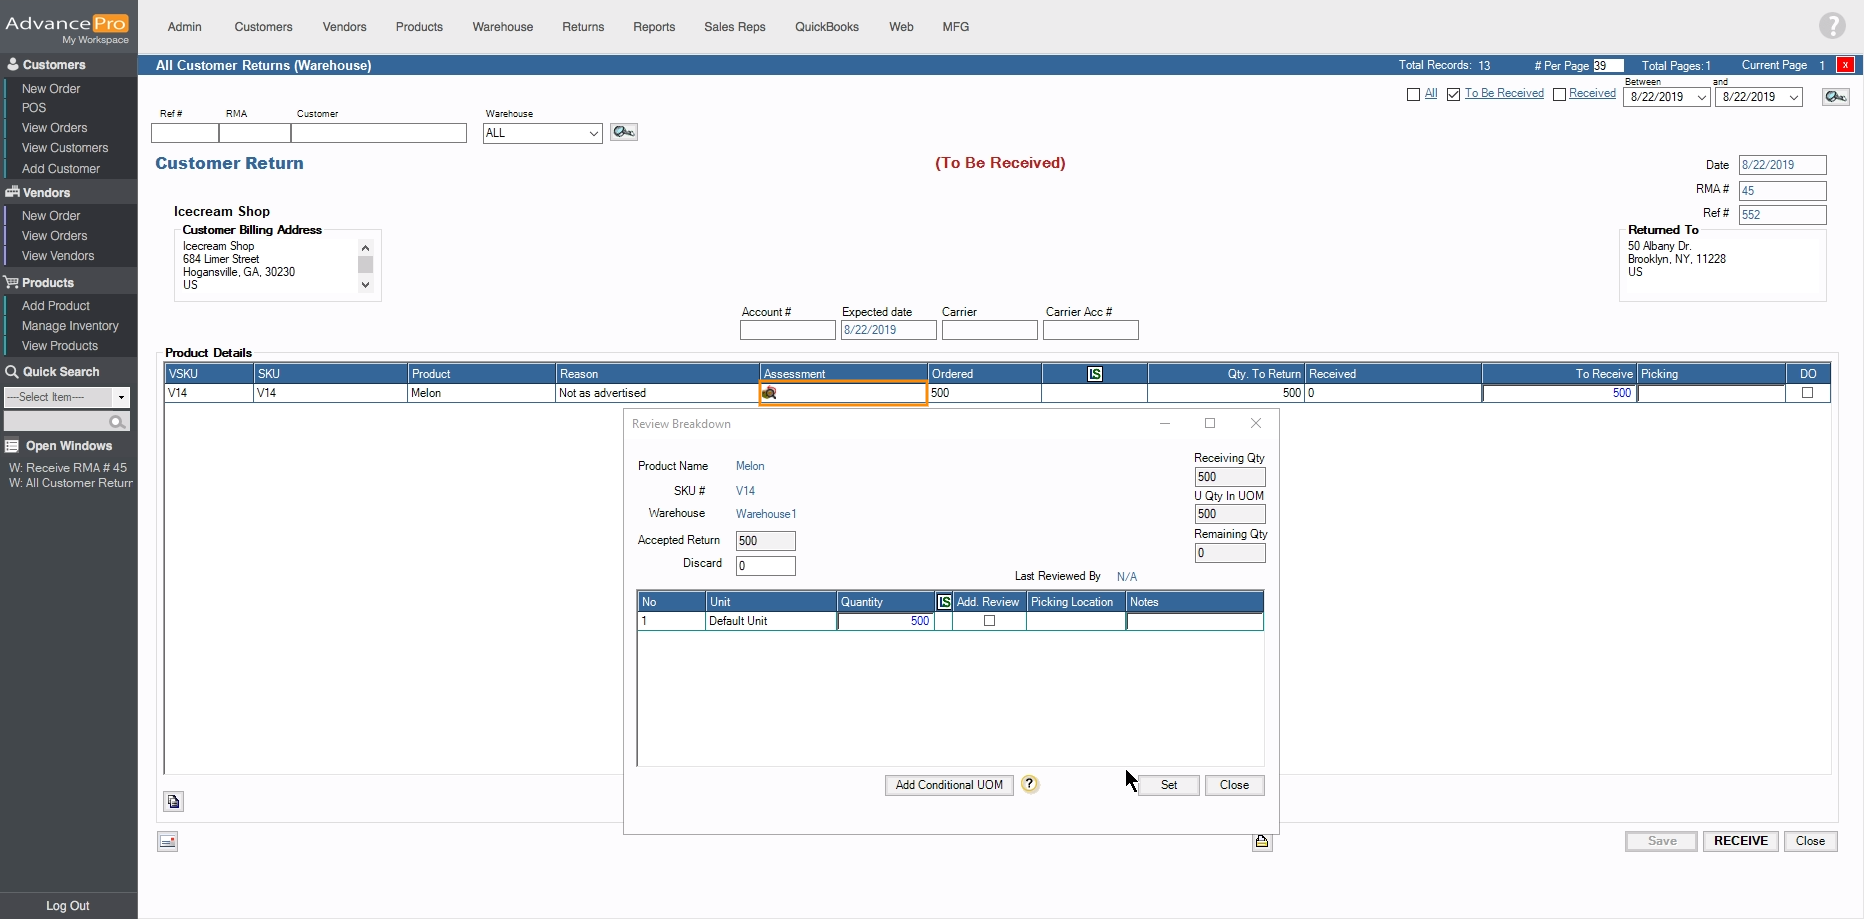This screenshot has height=919, width=1864.
Task: Click the help icon beside Add Conditional UOM
Action: (x=1030, y=785)
